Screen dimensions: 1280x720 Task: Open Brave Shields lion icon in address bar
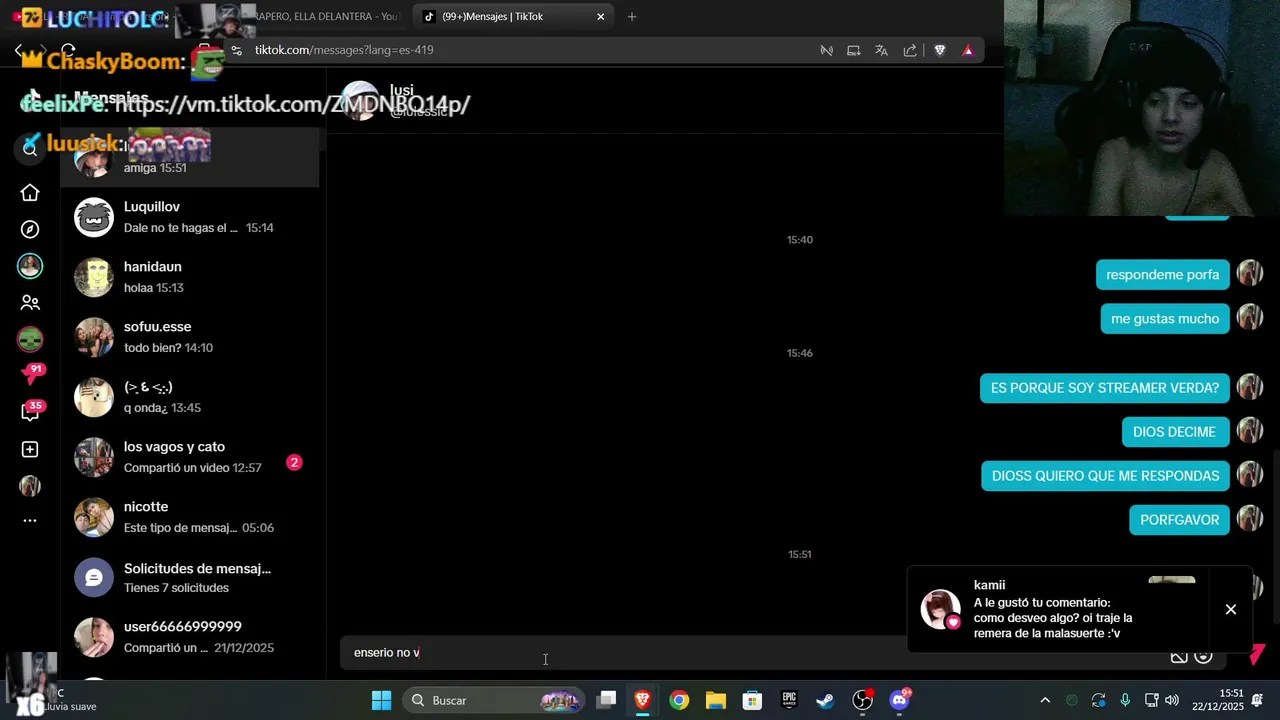940,50
